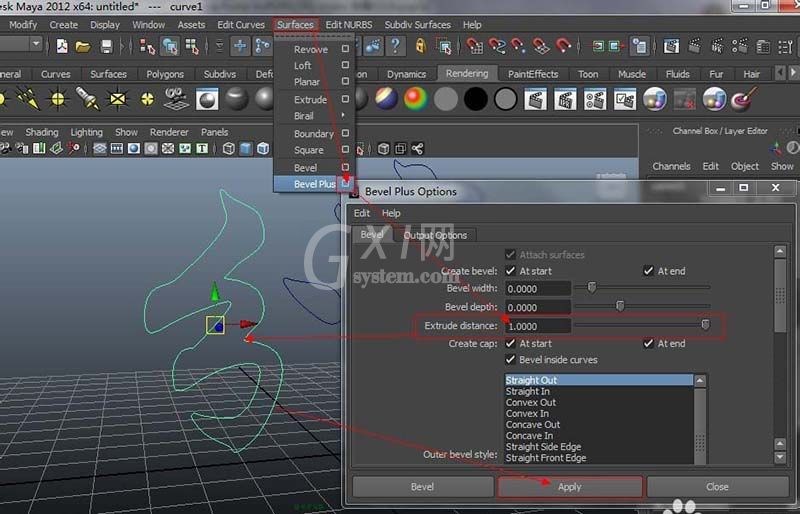
Task: Click the shelf tabs right arrow
Action: [x=793, y=73]
